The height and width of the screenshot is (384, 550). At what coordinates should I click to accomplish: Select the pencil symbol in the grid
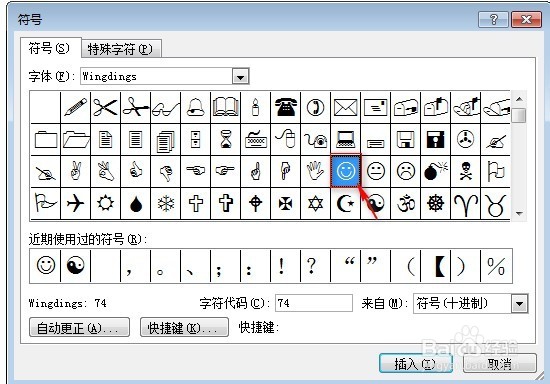pos(75,107)
